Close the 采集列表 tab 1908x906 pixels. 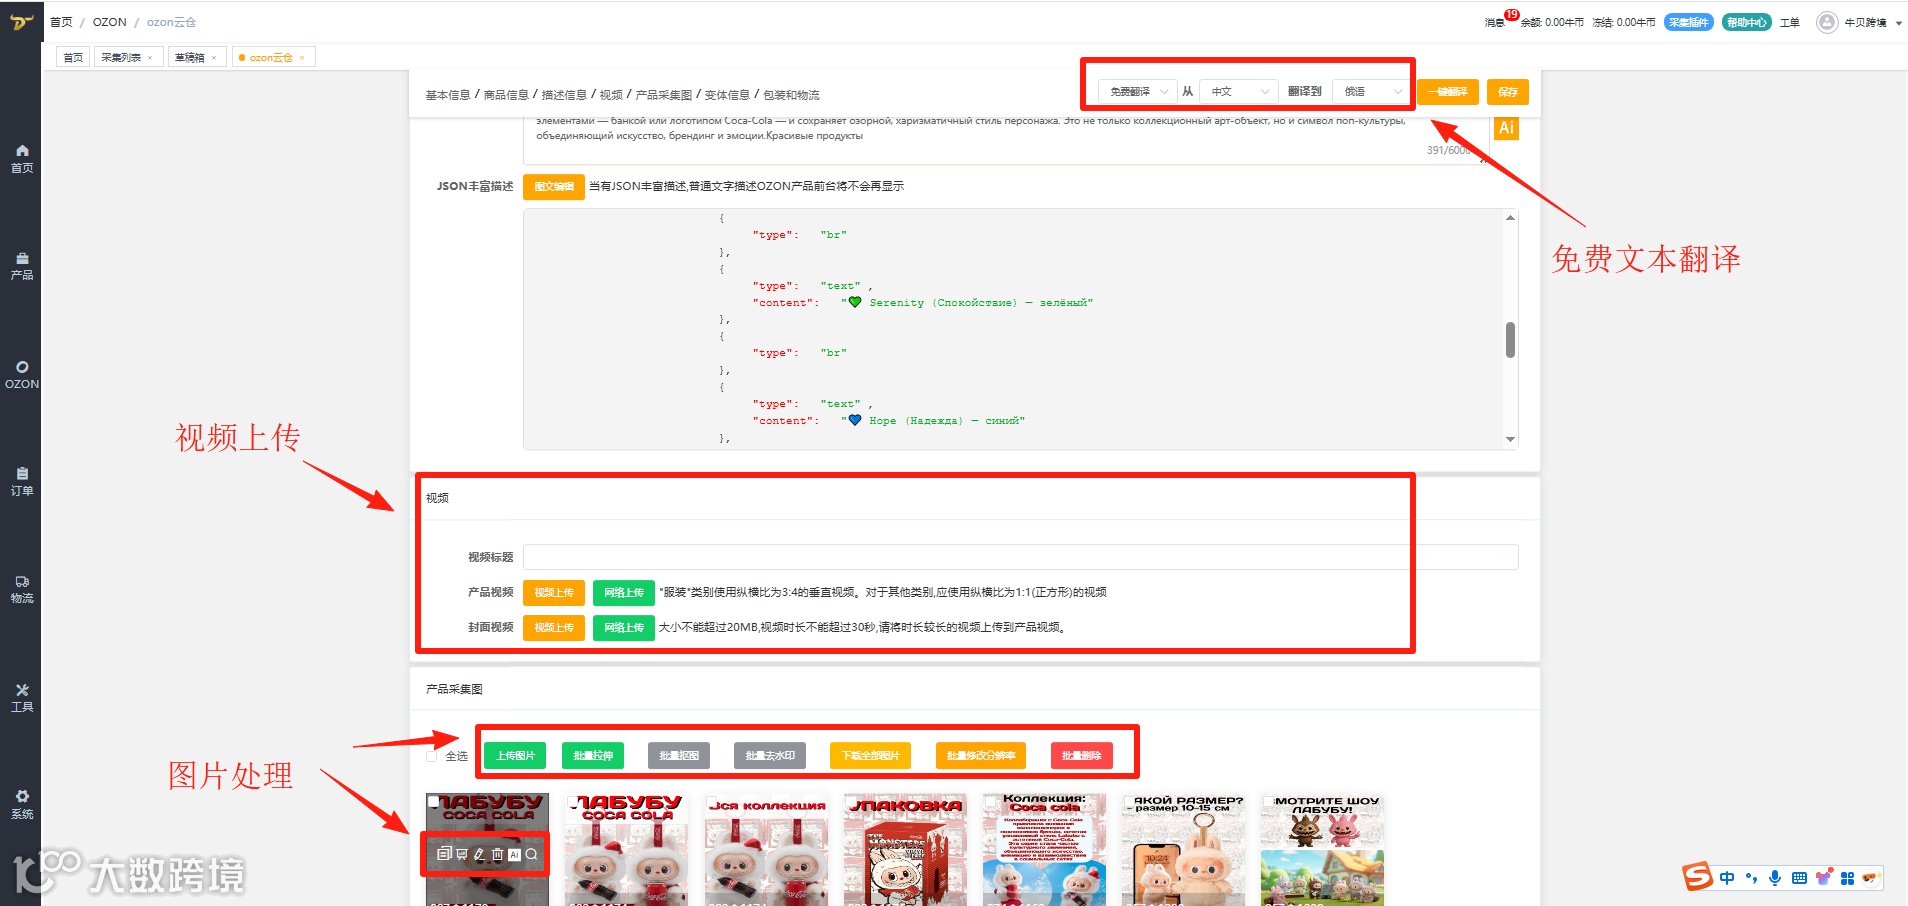[150, 58]
